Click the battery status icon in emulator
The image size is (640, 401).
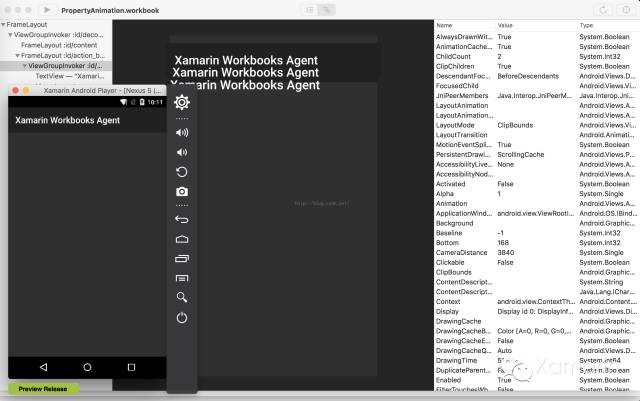[142, 102]
